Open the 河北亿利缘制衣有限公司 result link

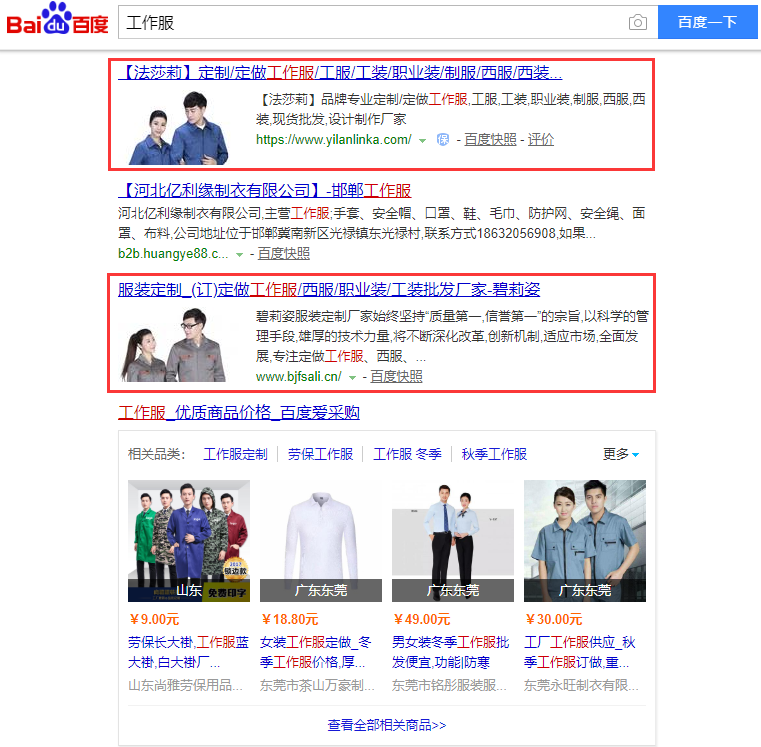264,190
